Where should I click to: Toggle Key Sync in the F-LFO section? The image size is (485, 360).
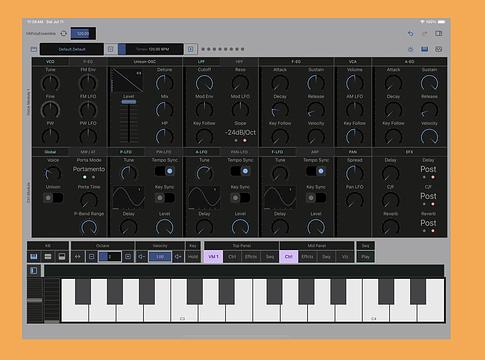(316, 198)
